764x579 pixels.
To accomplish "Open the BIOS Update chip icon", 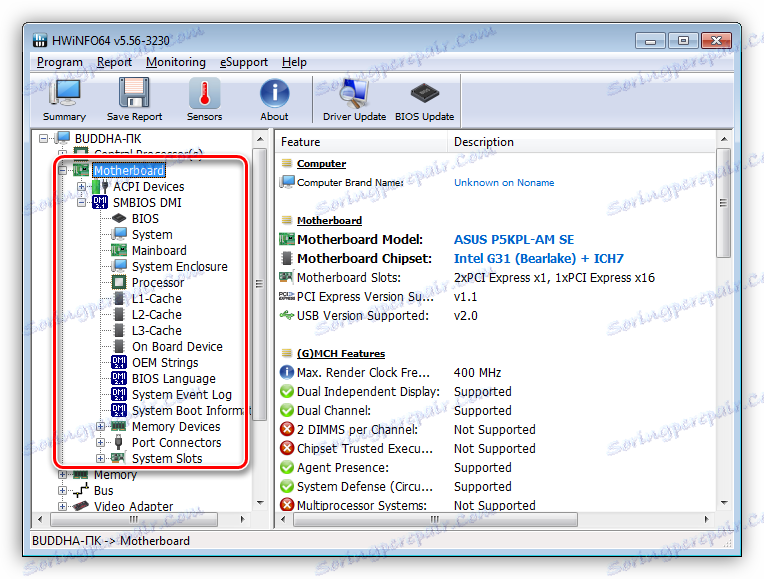I will [424, 93].
